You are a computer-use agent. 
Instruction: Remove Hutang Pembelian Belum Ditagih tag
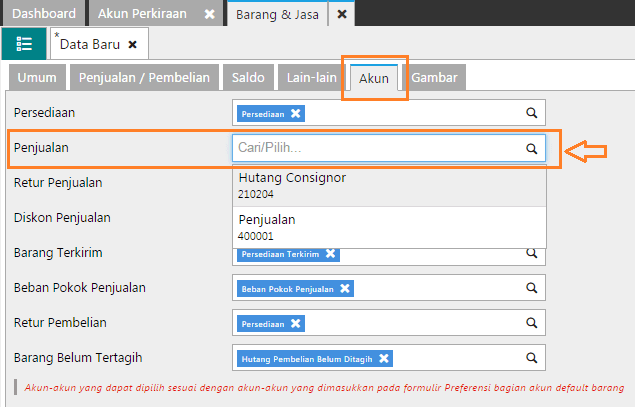tap(384, 359)
